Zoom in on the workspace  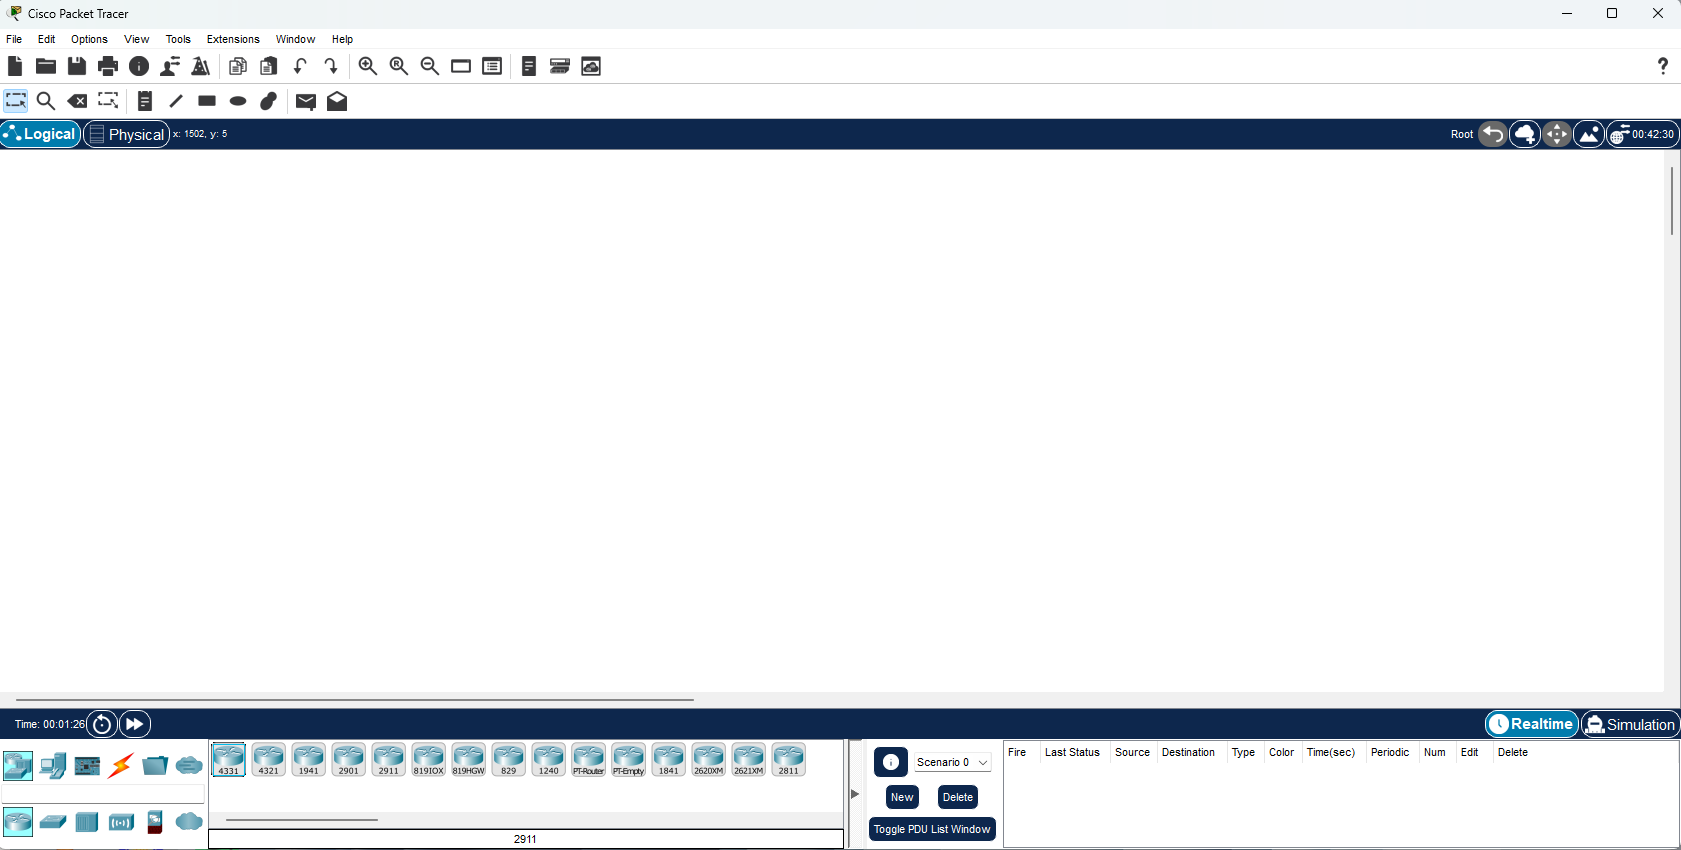coord(368,66)
